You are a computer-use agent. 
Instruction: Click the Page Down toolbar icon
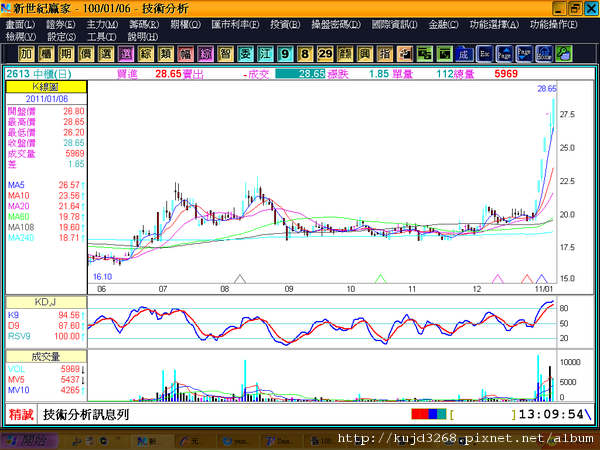click(x=524, y=54)
